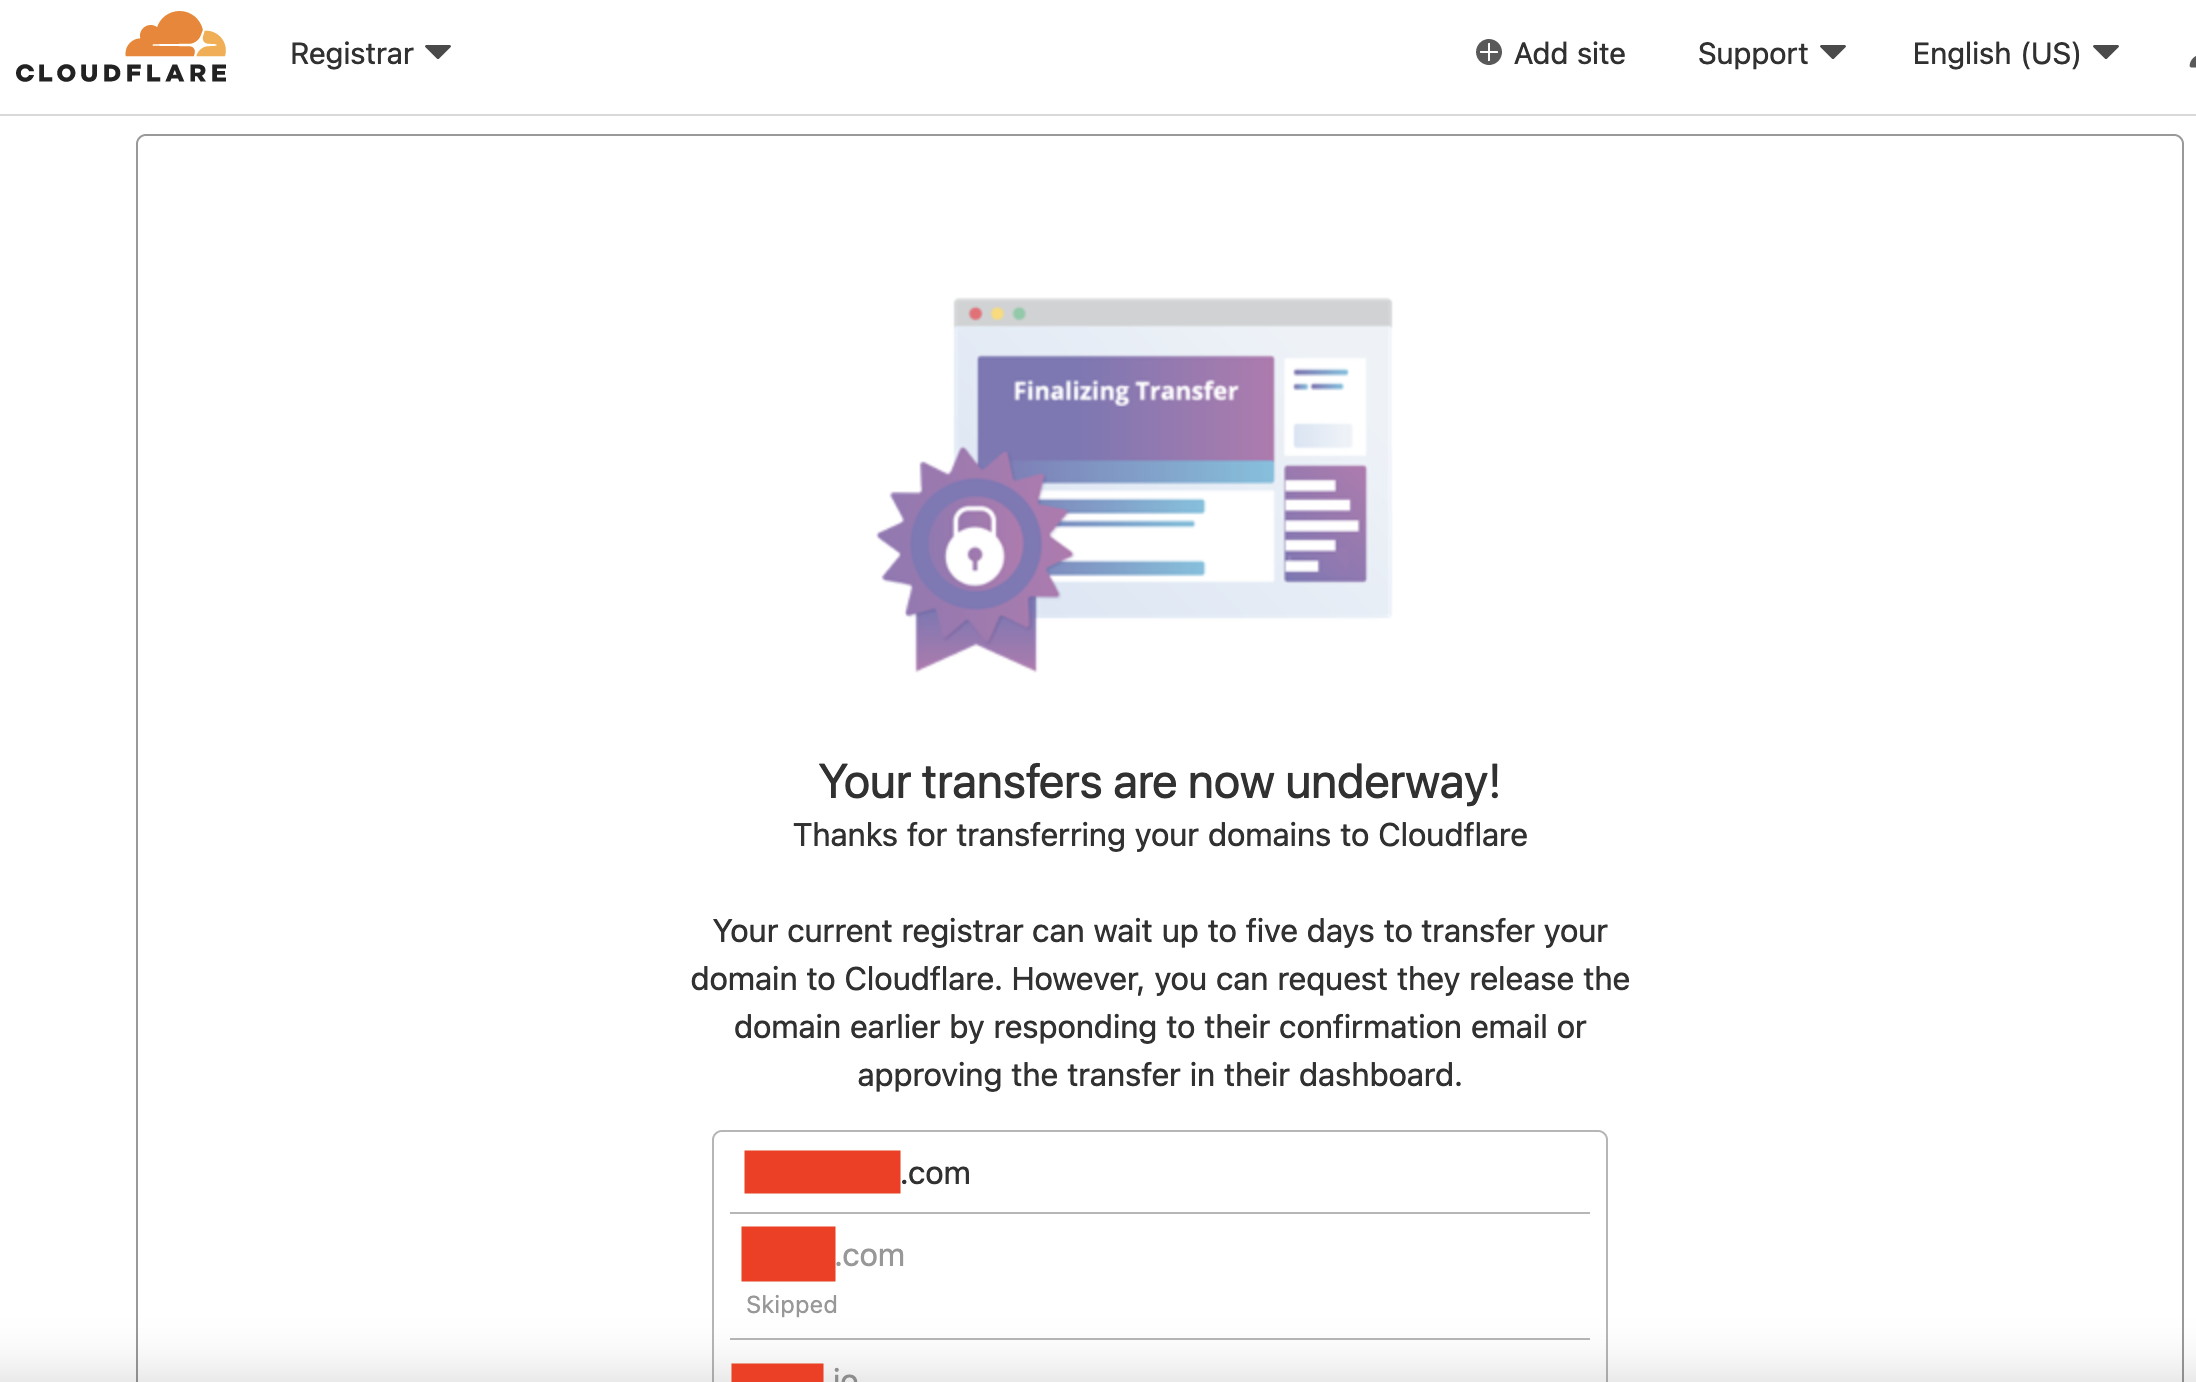Viewport: 2196px width, 1382px height.
Task: Click the browser window dots in illustration
Action: point(997,313)
